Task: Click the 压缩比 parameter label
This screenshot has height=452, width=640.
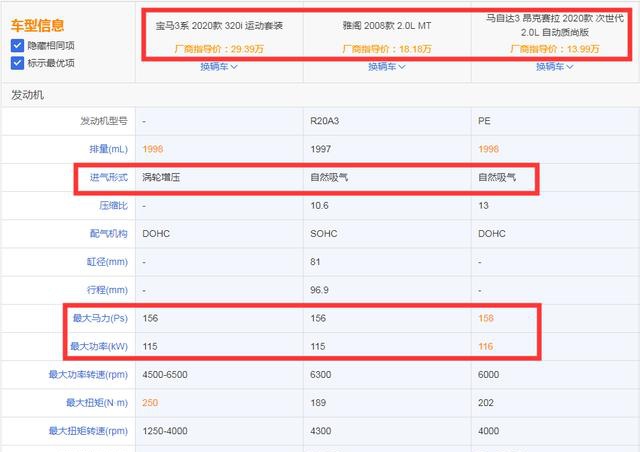Action: point(113,205)
